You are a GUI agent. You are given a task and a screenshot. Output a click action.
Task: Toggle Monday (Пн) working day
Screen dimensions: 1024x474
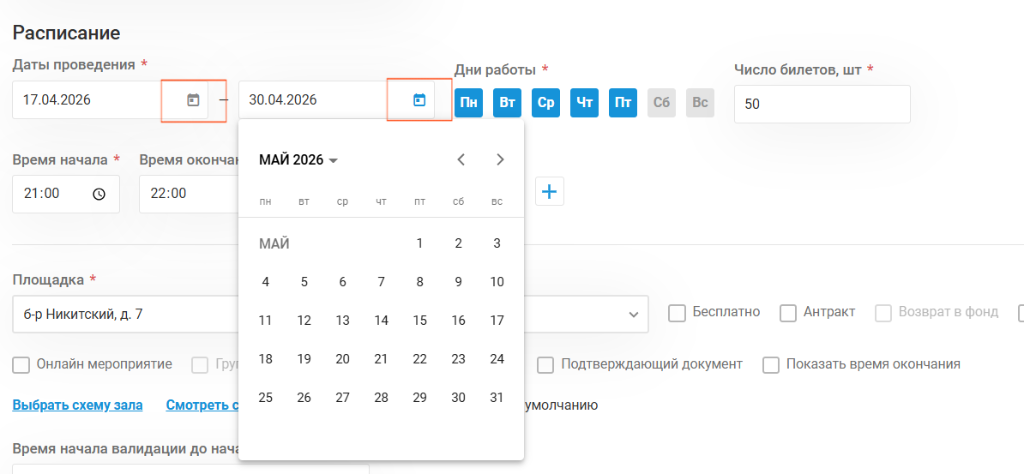pyautogui.click(x=468, y=103)
